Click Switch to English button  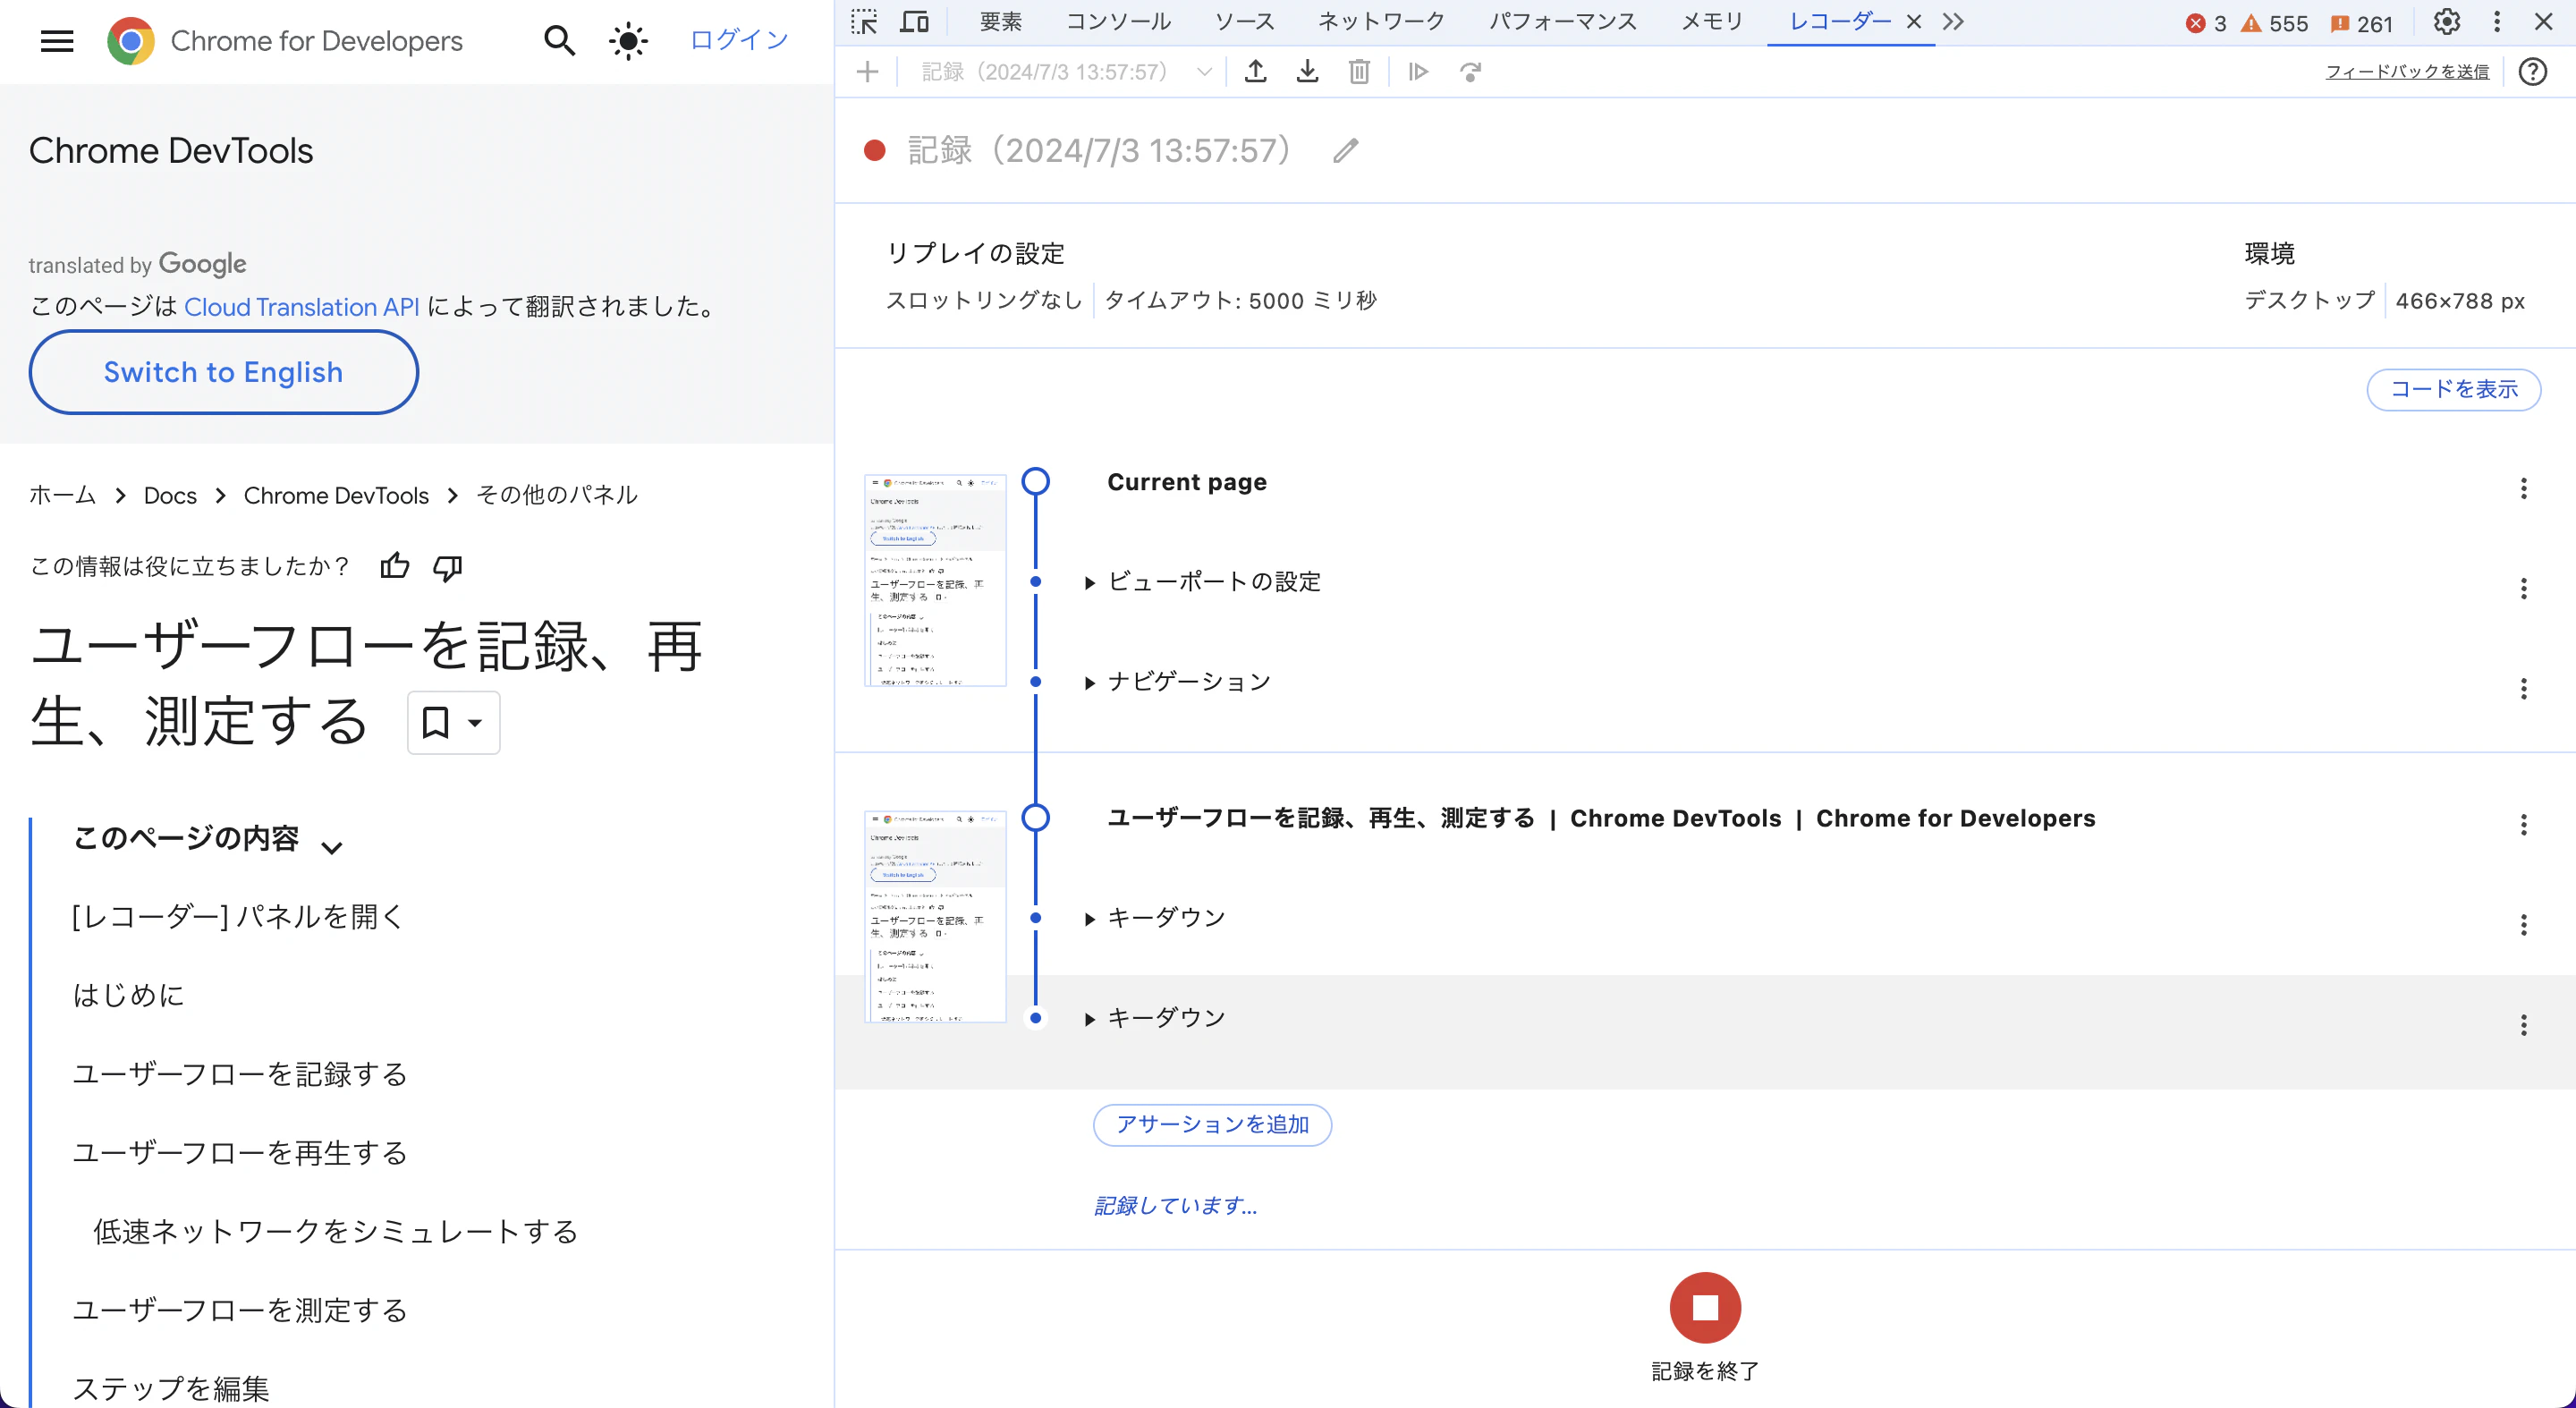223,372
